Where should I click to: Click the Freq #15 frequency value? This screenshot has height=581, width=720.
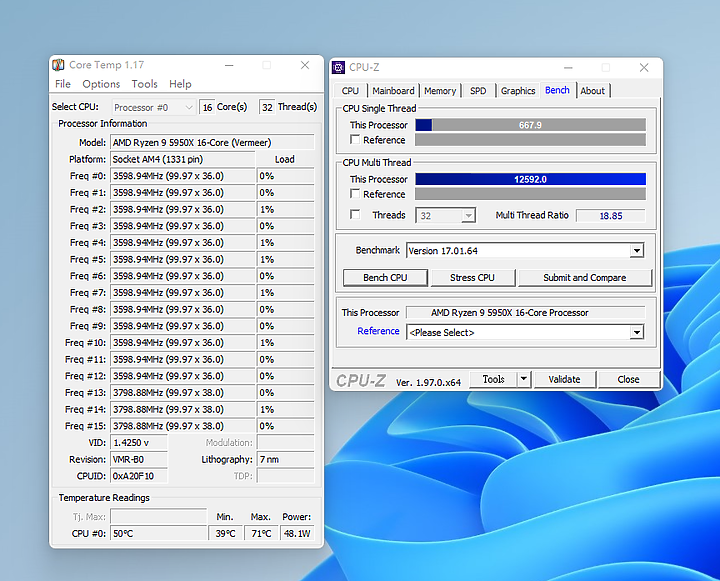(182, 426)
